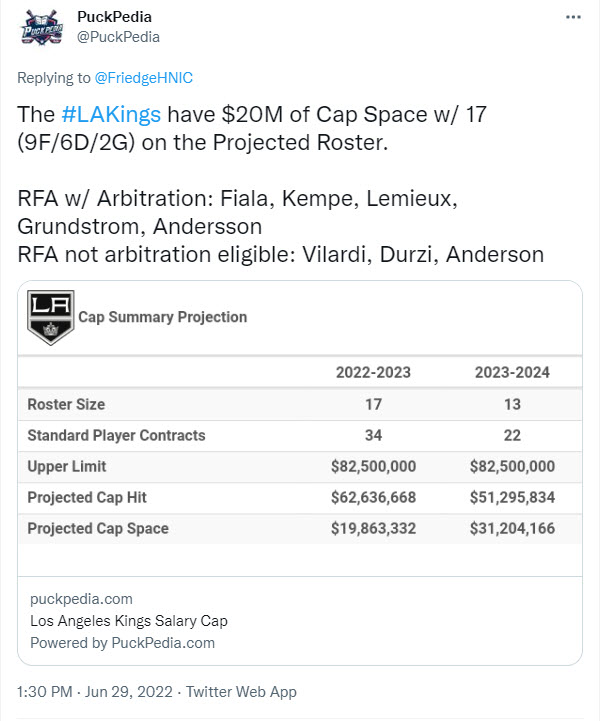The width and height of the screenshot is (600, 721).
Task: Open the #LAKings hashtag
Action: pos(111,114)
